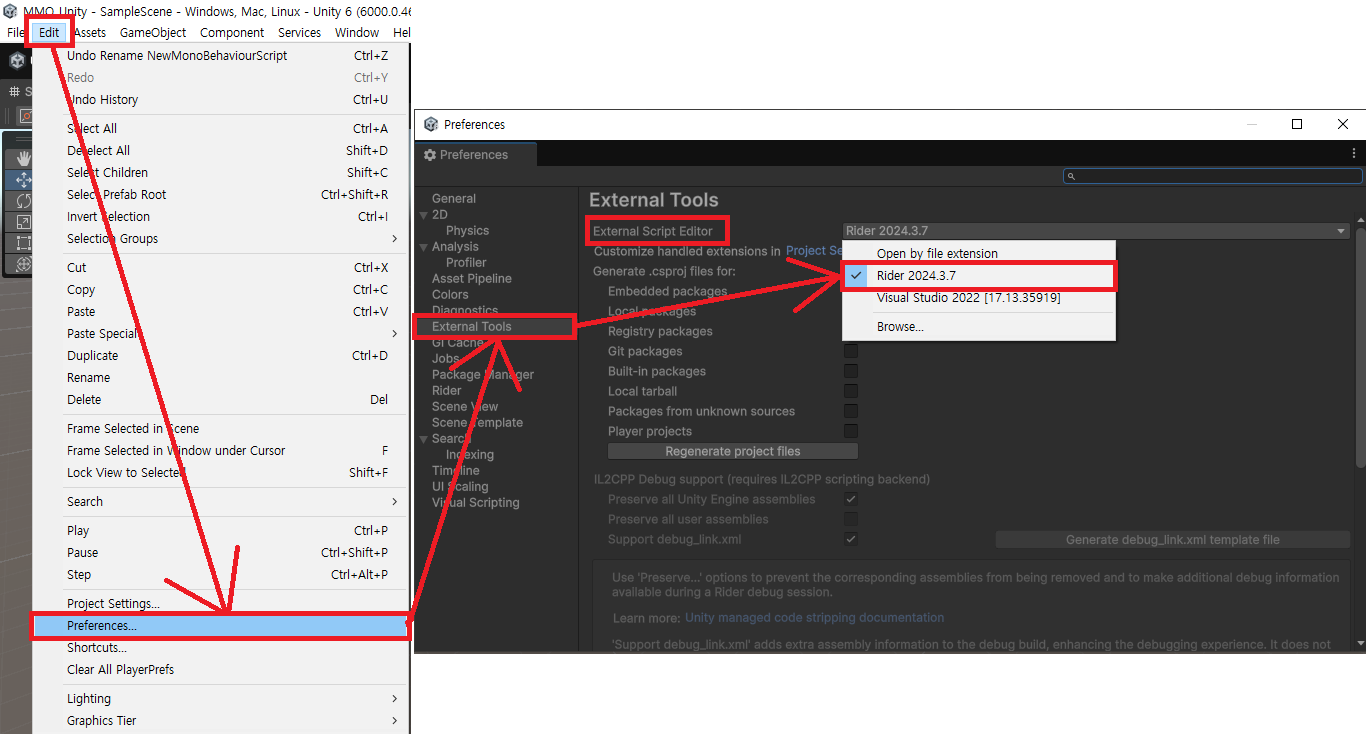Click Generate debug_link.xml template file button
Screen dimensions: 1366x734
click(x=1172, y=539)
